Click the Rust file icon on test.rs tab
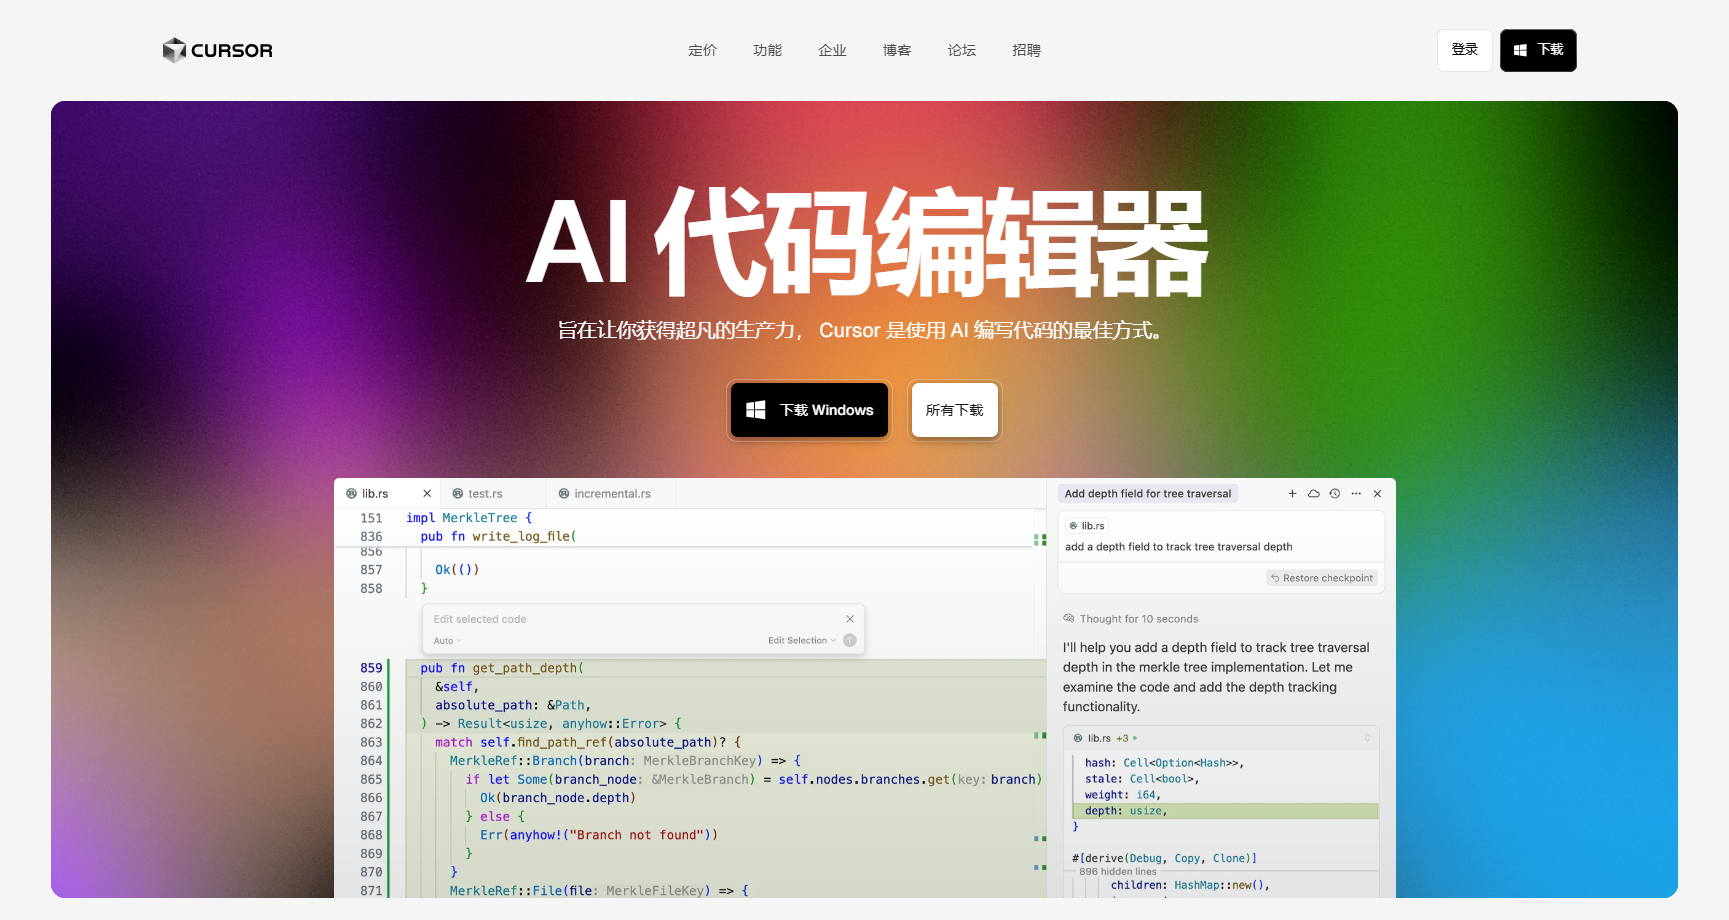This screenshot has height=920, width=1729. click(x=457, y=493)
